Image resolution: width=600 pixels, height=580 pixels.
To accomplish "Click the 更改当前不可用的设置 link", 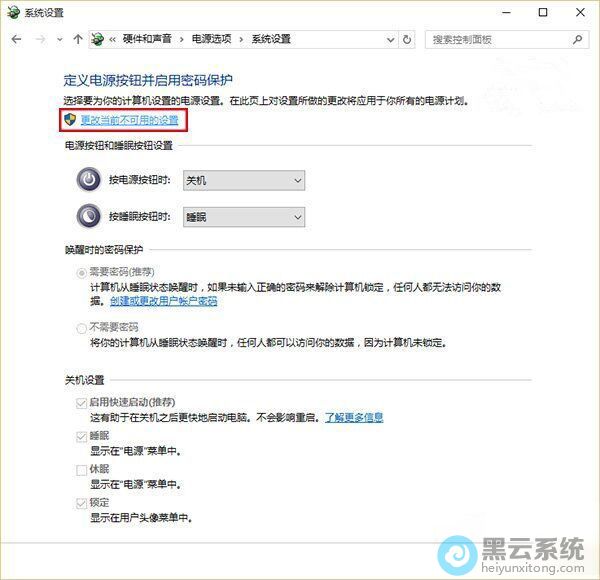I will click(129, 119).
